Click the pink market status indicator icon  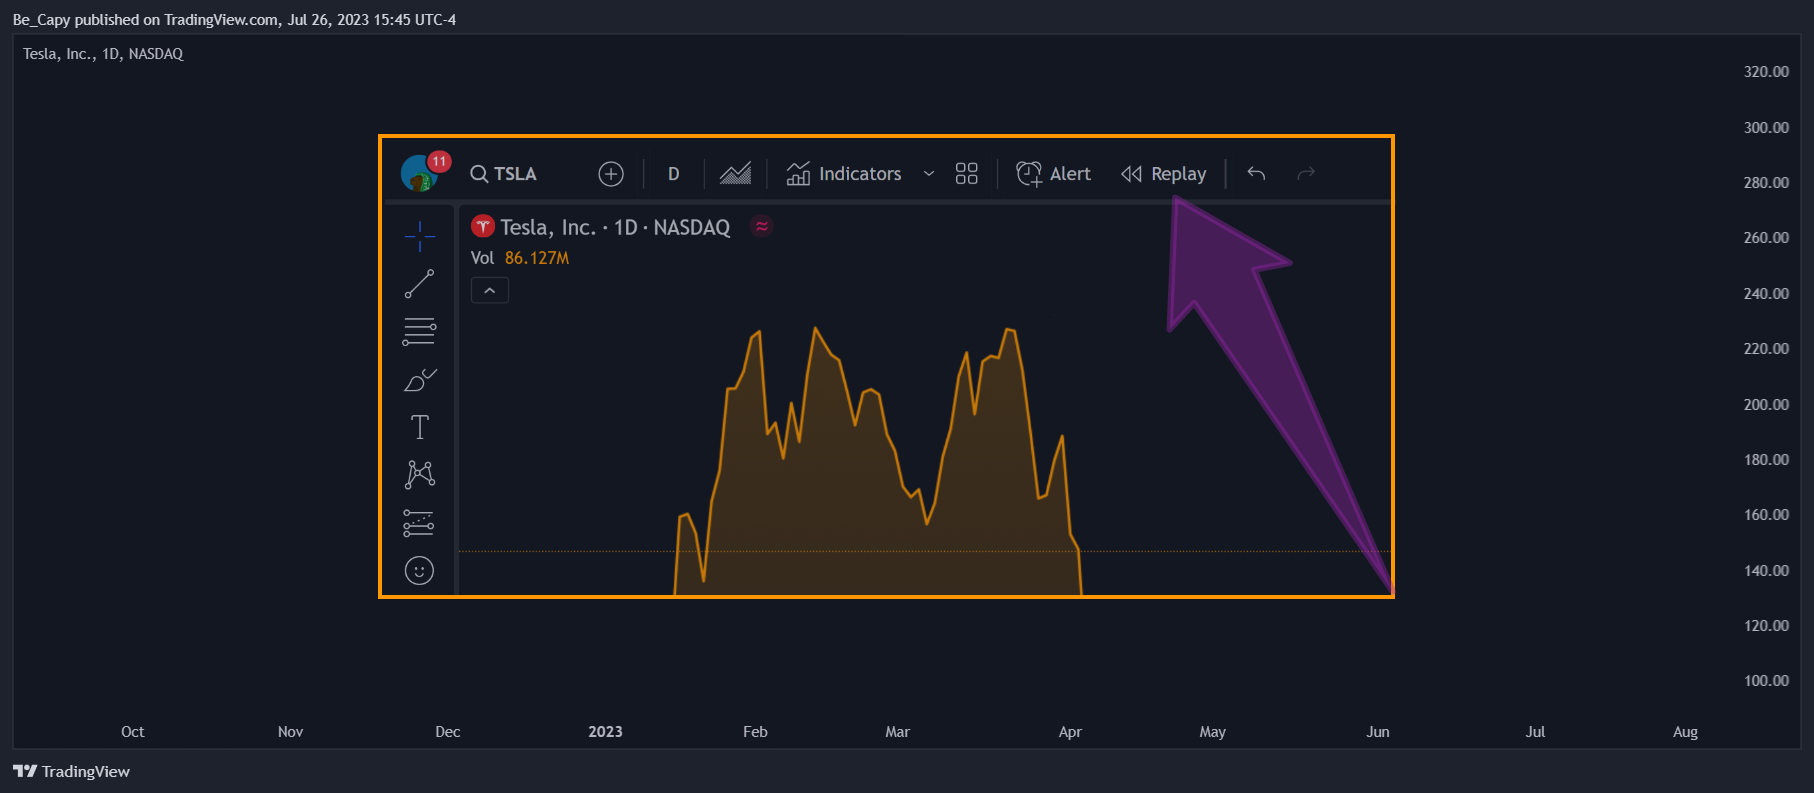point(762,227)
